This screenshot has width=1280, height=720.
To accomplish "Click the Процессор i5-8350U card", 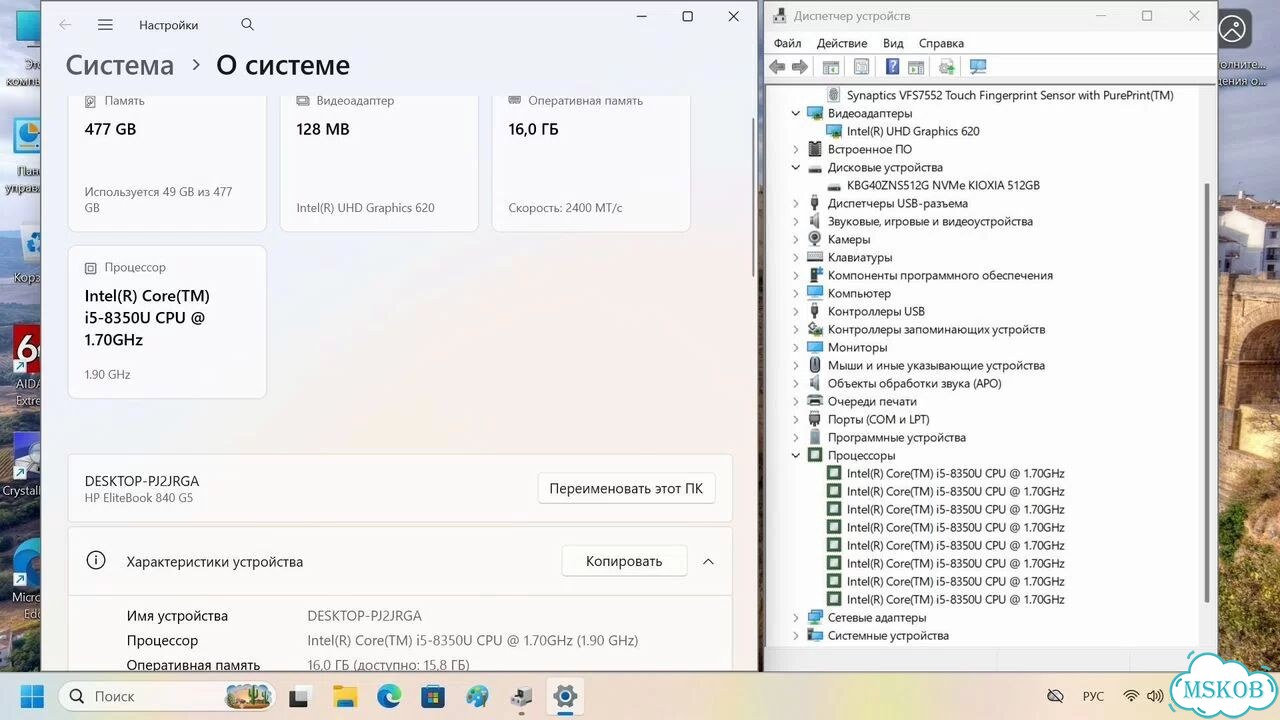I will pyautogui.click(x=167, y=321).
